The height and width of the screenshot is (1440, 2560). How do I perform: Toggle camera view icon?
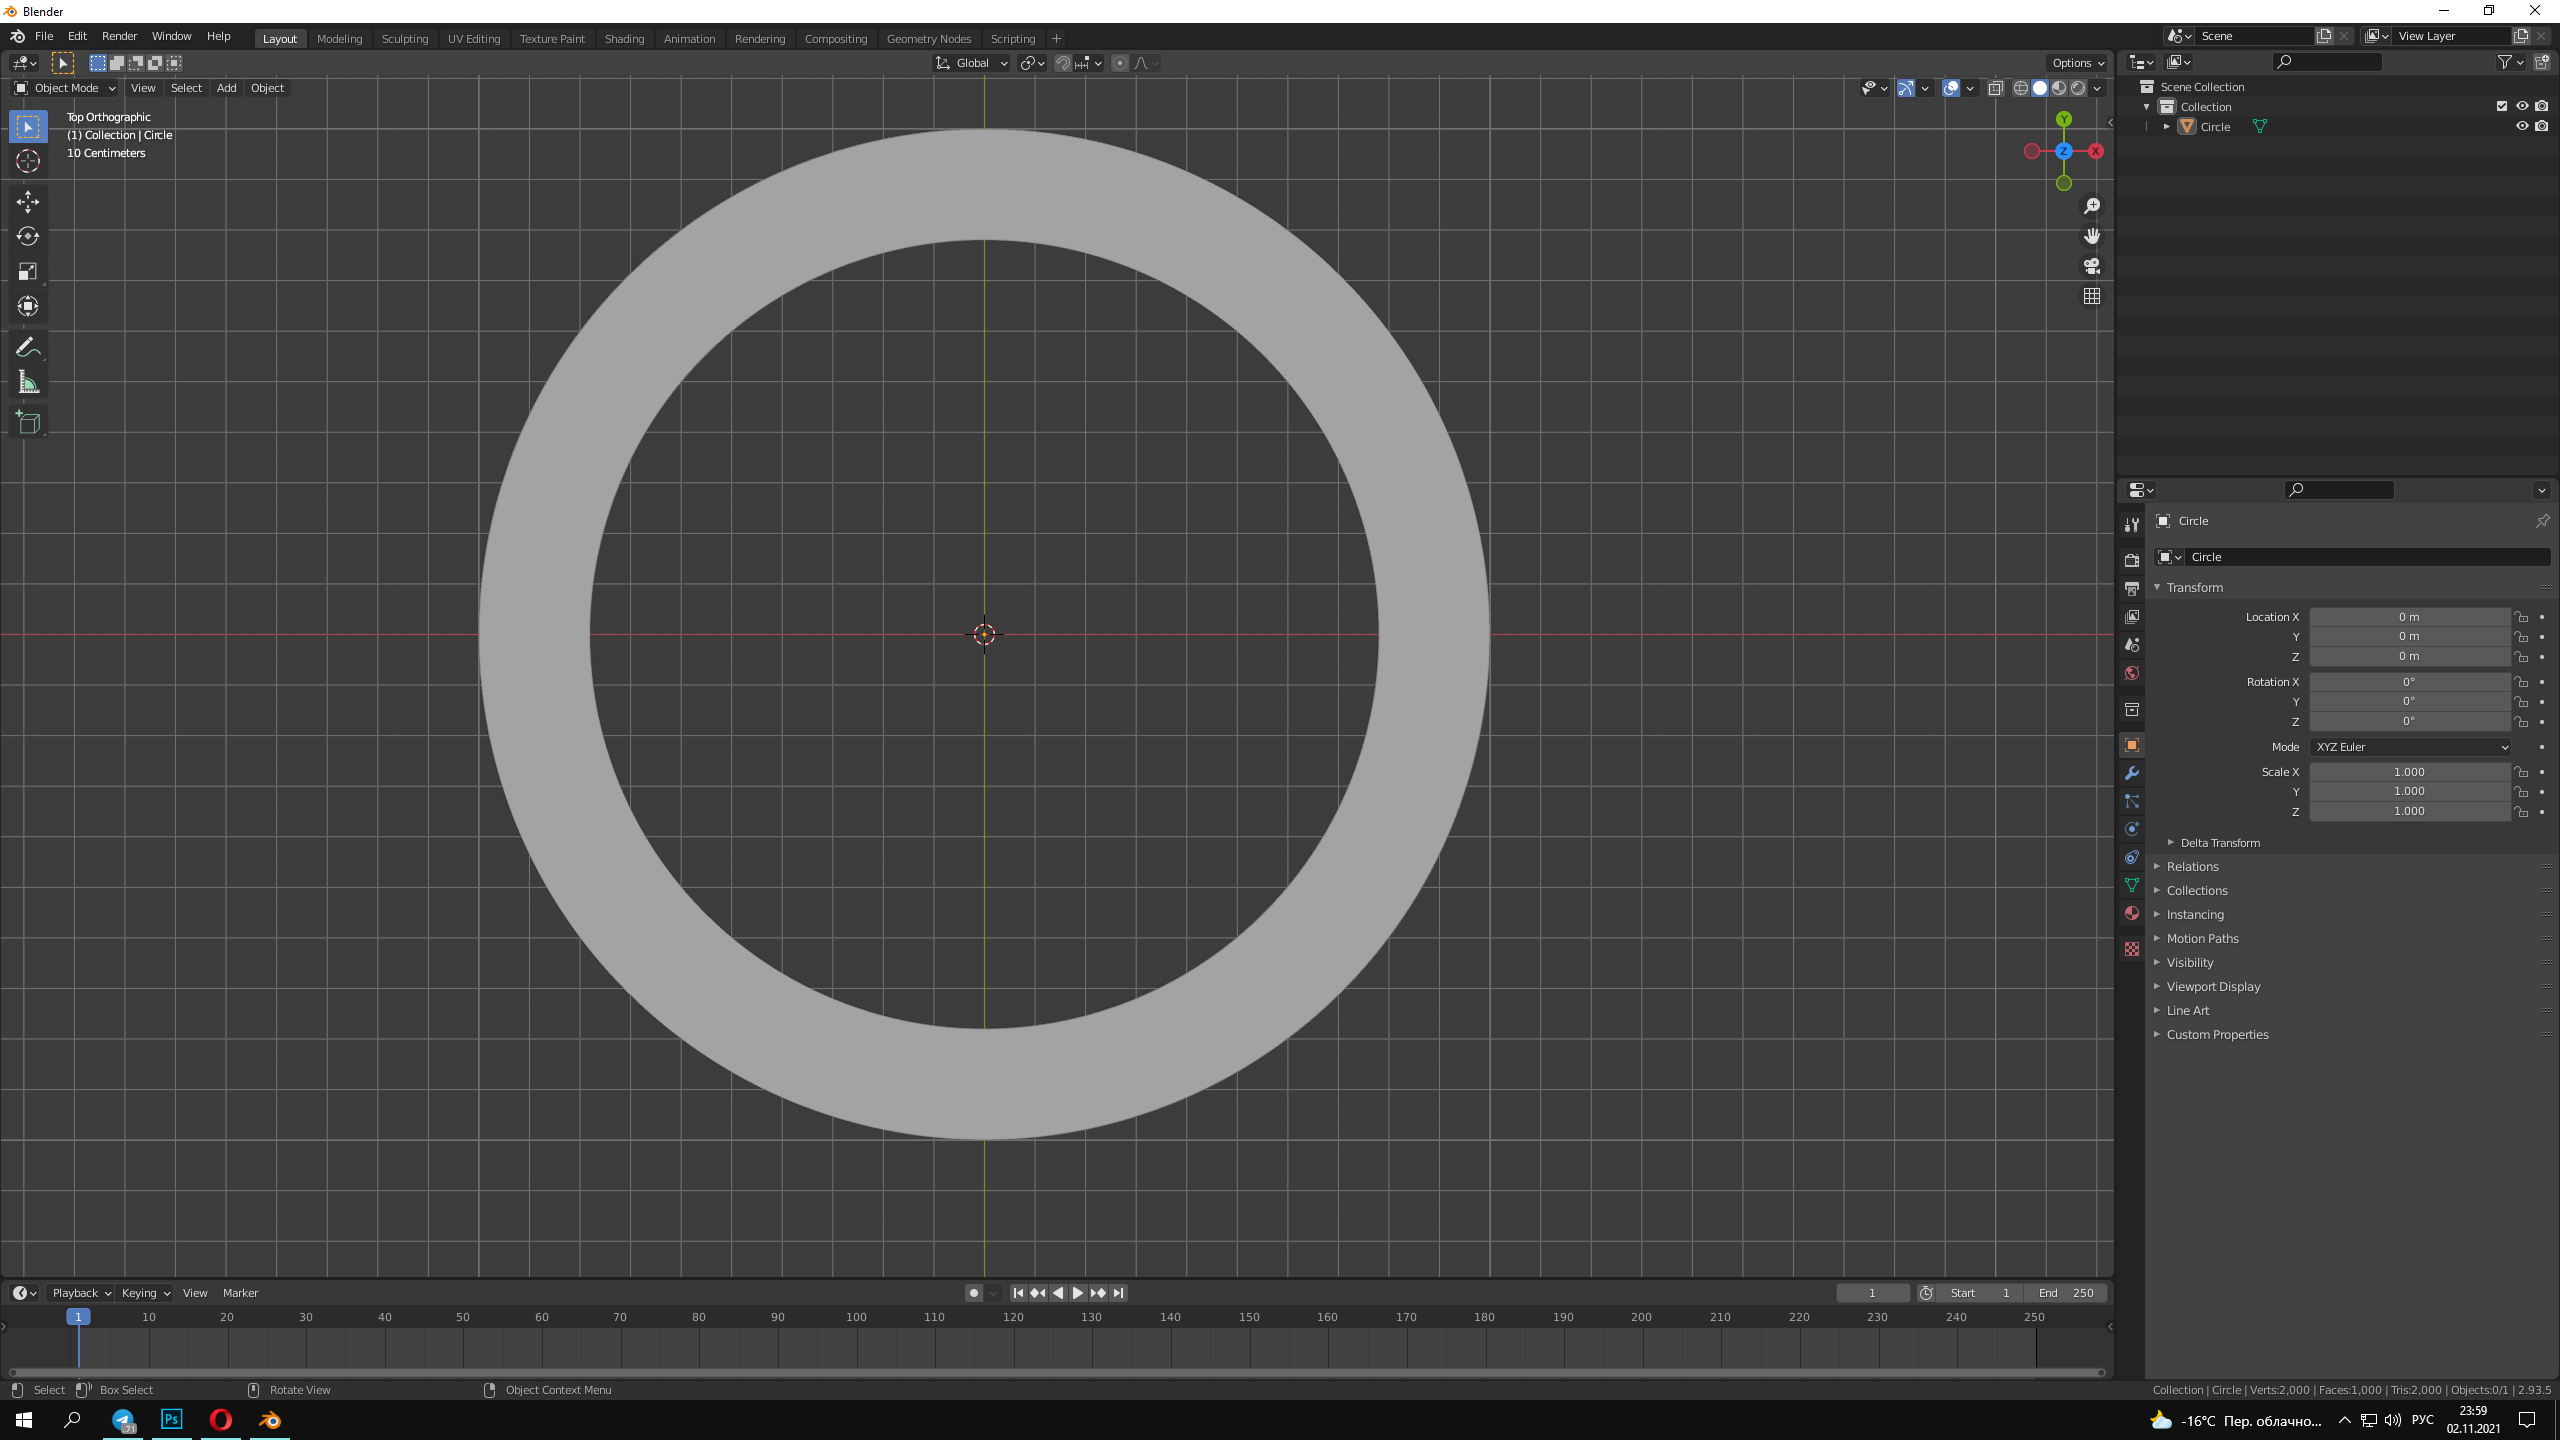click(2091, 266)
